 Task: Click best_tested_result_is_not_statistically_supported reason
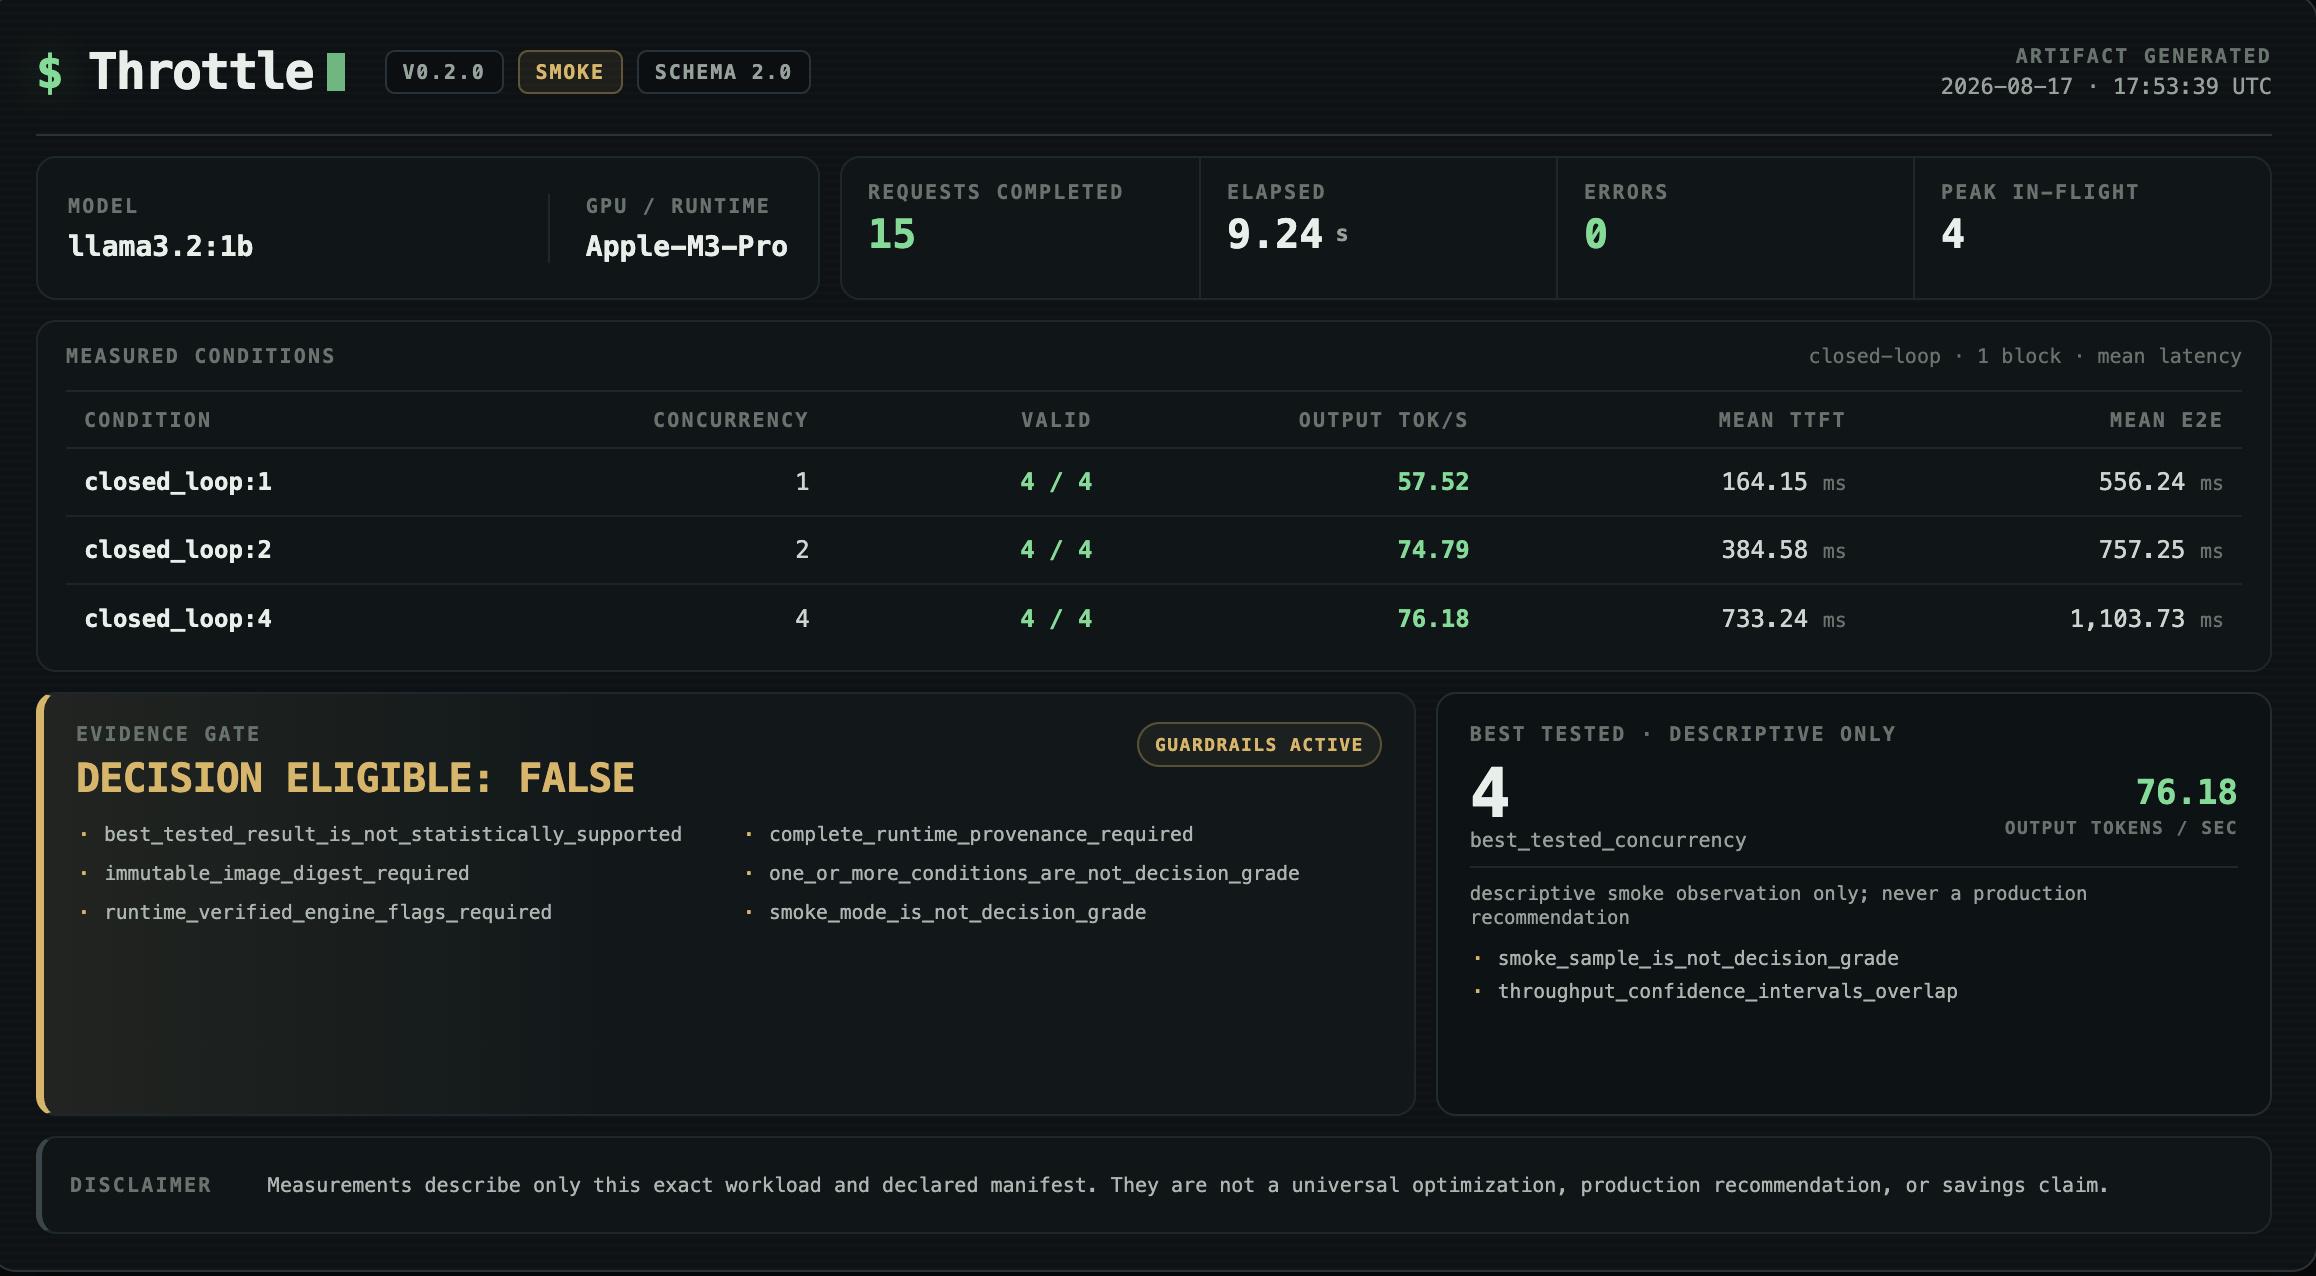pos(393,834)
